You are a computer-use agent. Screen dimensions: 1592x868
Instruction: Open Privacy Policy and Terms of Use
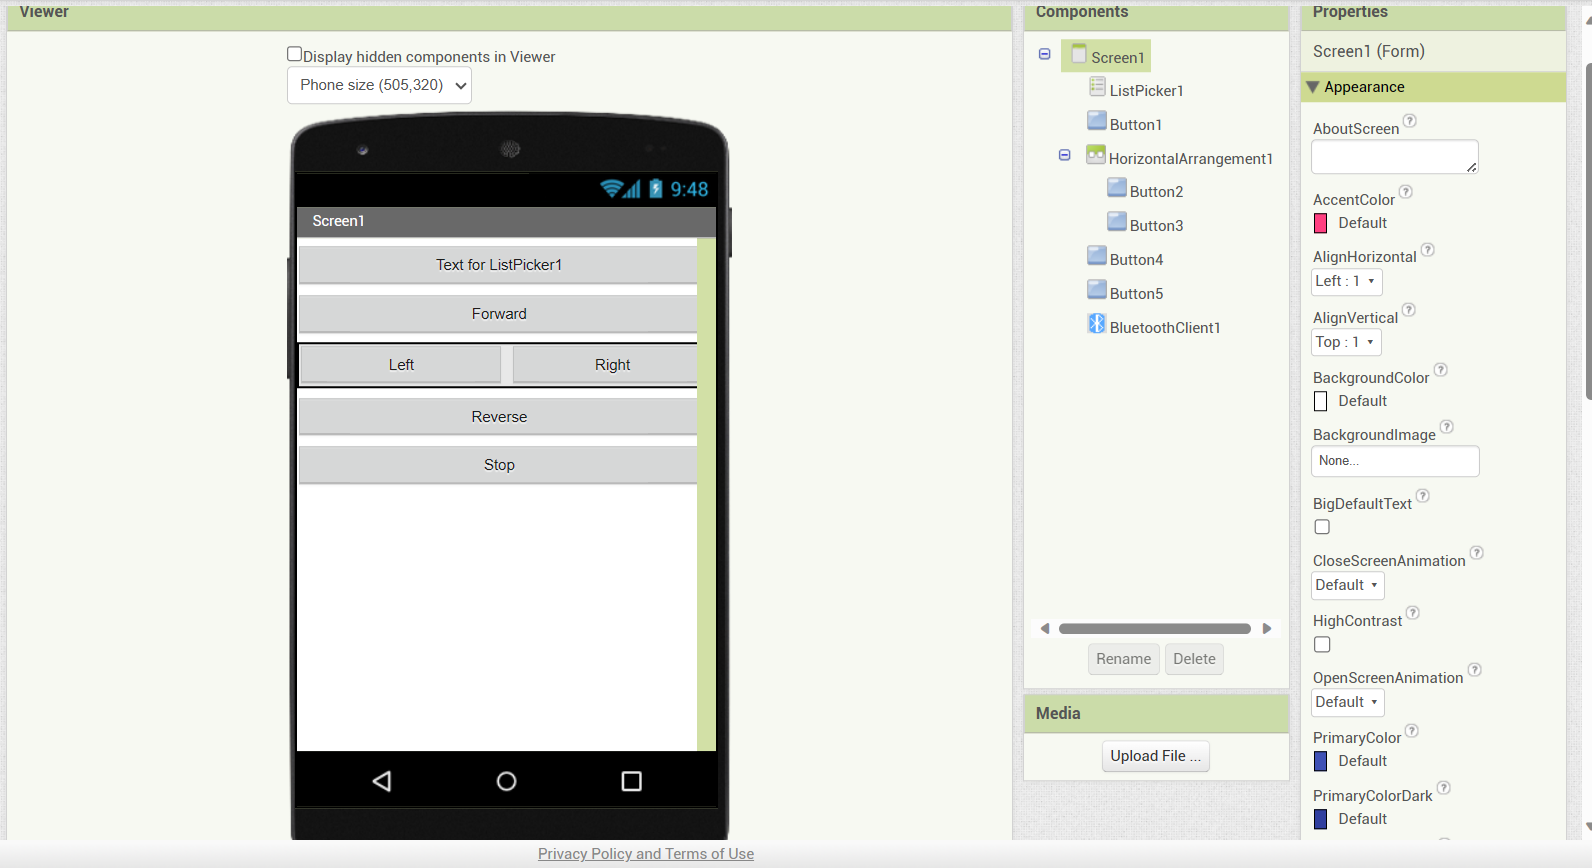pos(646,854)
